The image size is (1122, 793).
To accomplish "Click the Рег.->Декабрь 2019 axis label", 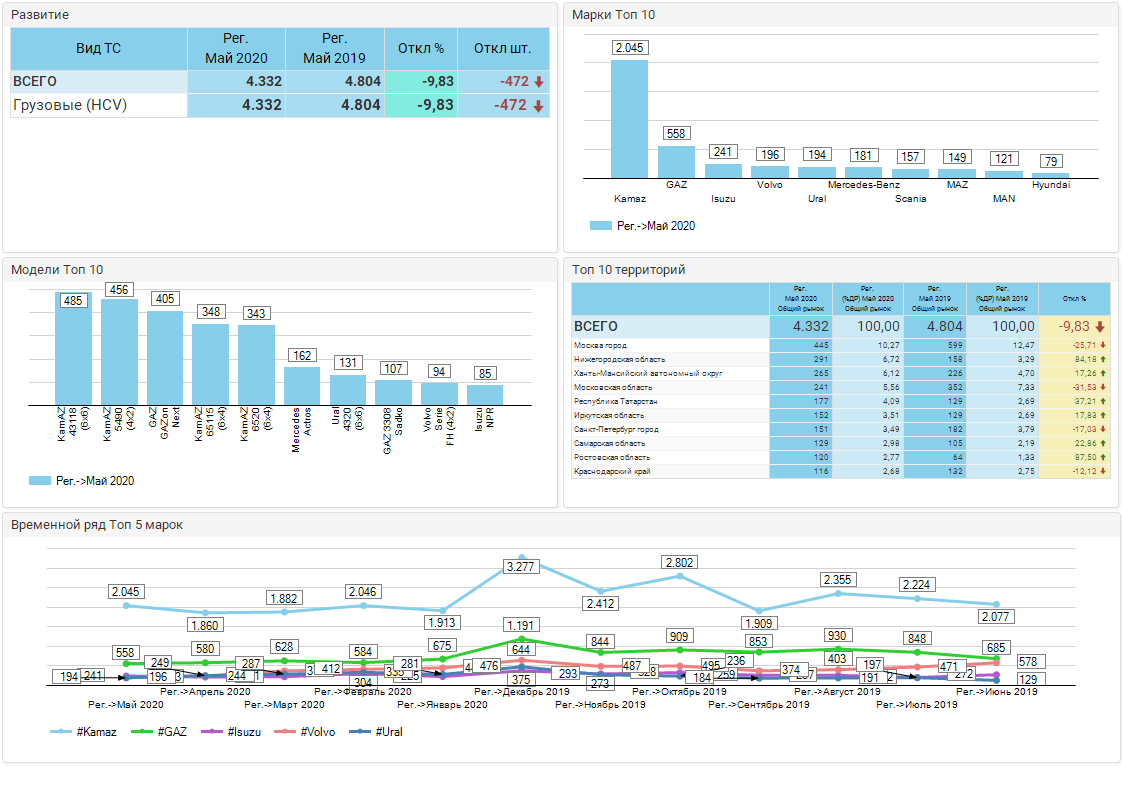I will pos(522,691).
